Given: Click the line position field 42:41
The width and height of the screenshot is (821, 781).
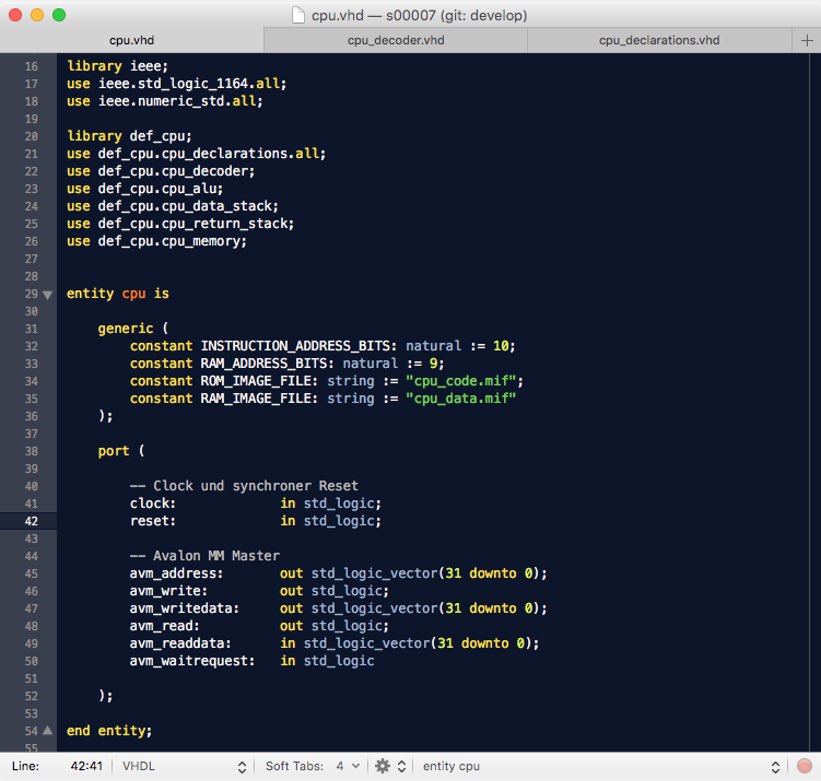Looking at the screenshot, I should 86,766.
